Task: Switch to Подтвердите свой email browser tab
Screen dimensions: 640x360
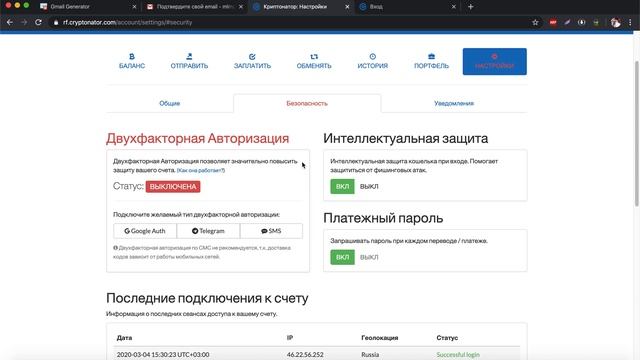Action: [x=194, y=7]
